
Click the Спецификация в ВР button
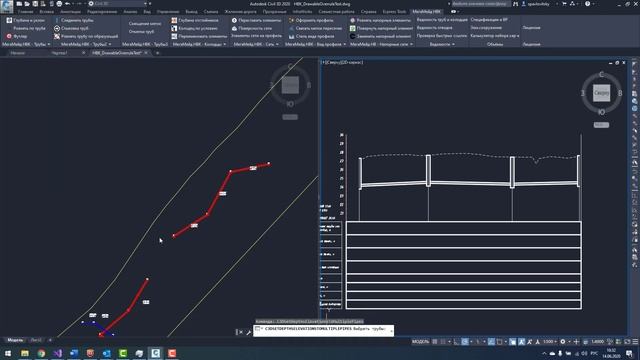[x=489, y=20]
